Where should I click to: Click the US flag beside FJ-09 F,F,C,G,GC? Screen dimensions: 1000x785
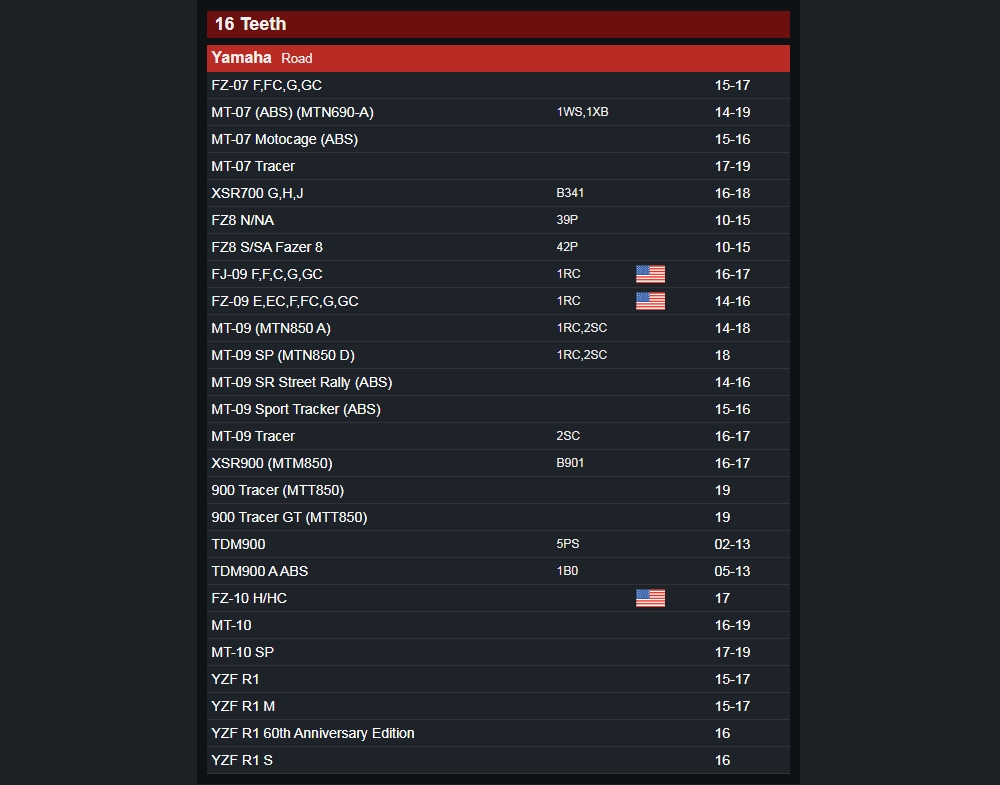click(x=650, y=274)
